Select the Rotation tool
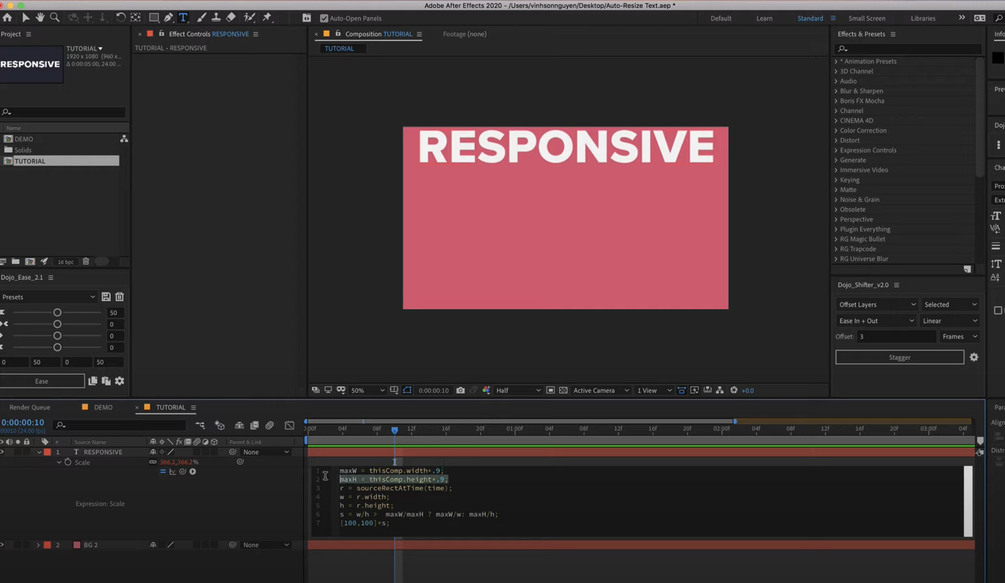 click(120, 18)
